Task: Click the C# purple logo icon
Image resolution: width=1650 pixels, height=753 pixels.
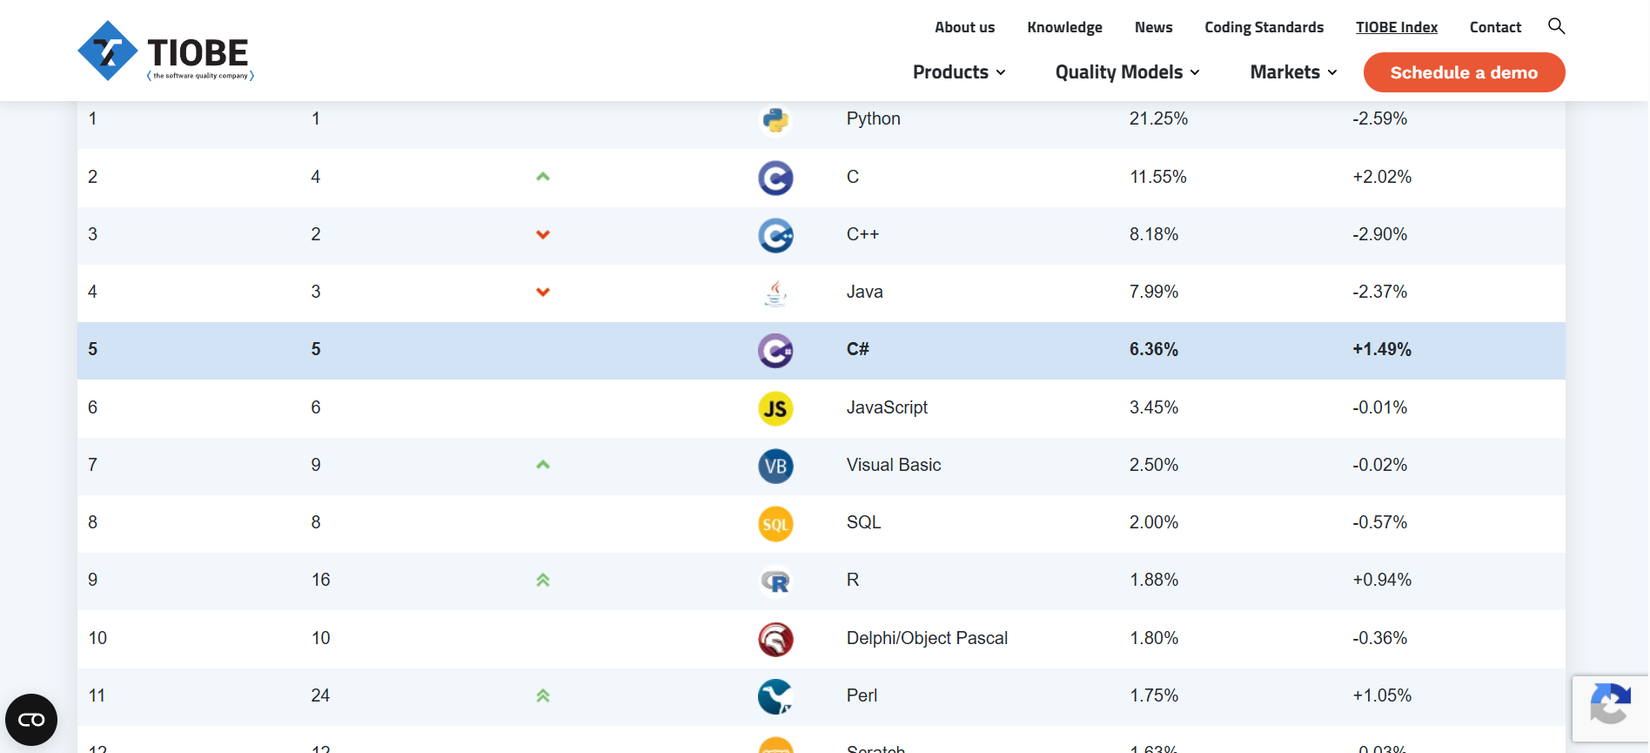Action: pyautogui.click(x=775, y=350)
